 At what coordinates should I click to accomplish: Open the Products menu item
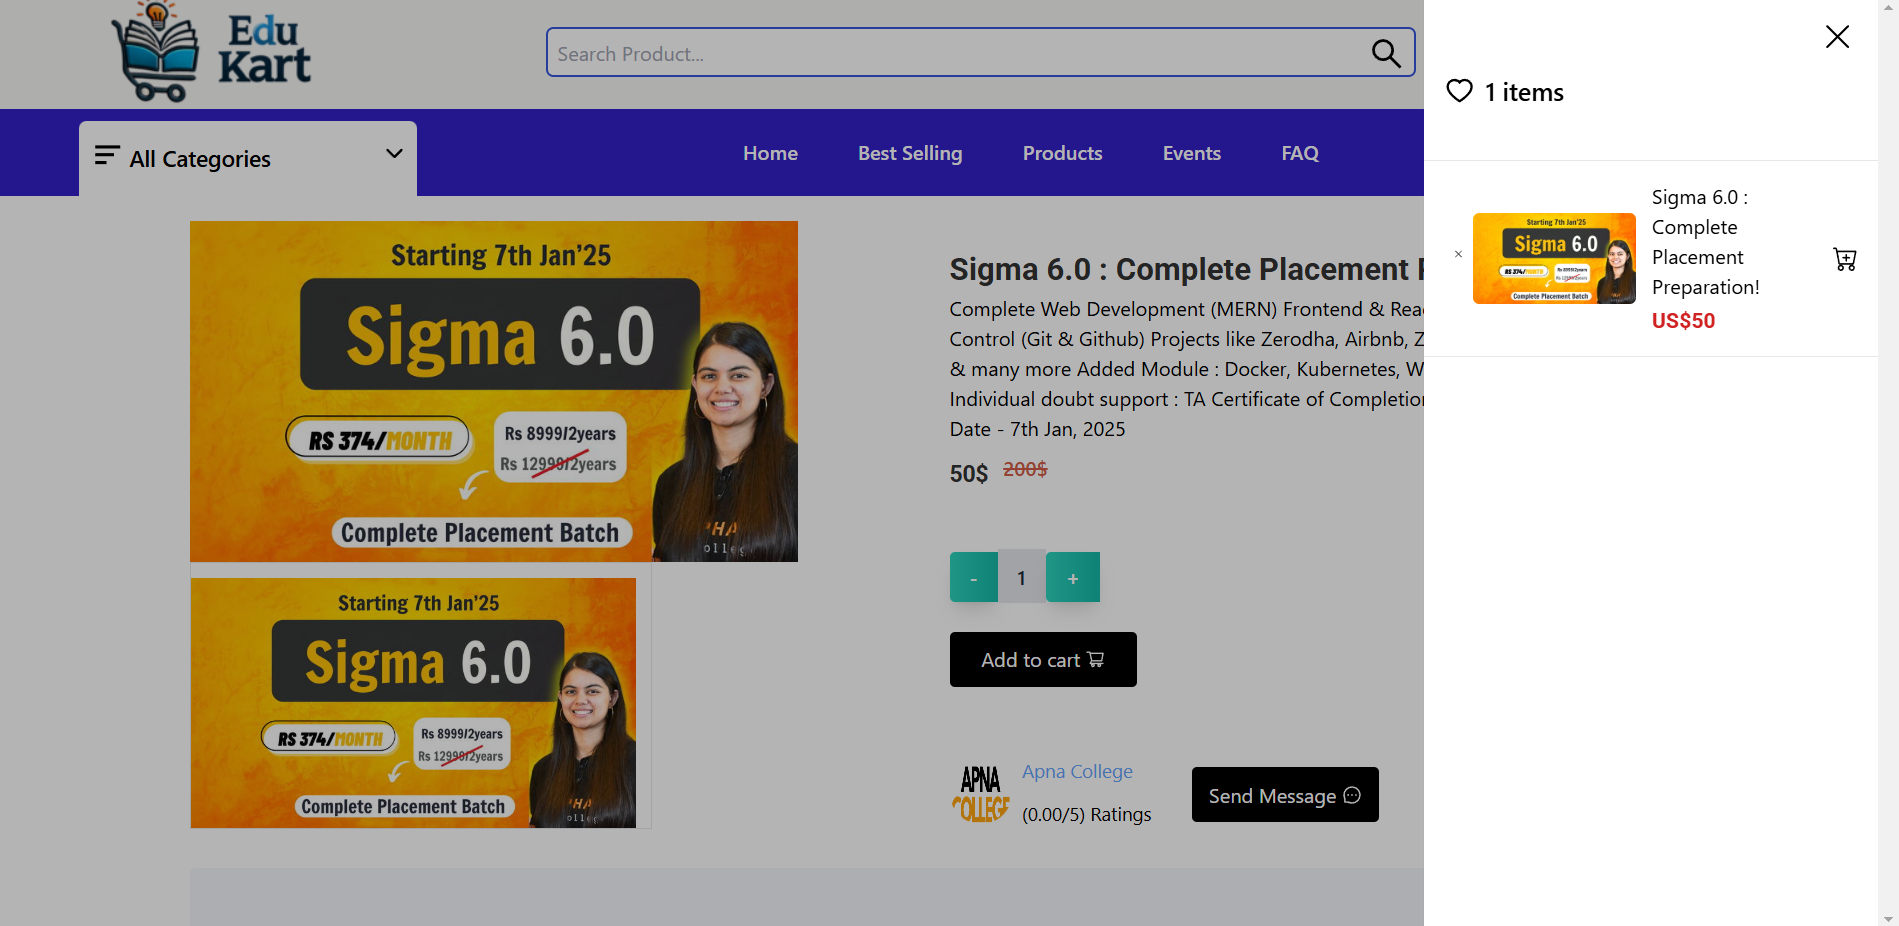[1062, 153]
